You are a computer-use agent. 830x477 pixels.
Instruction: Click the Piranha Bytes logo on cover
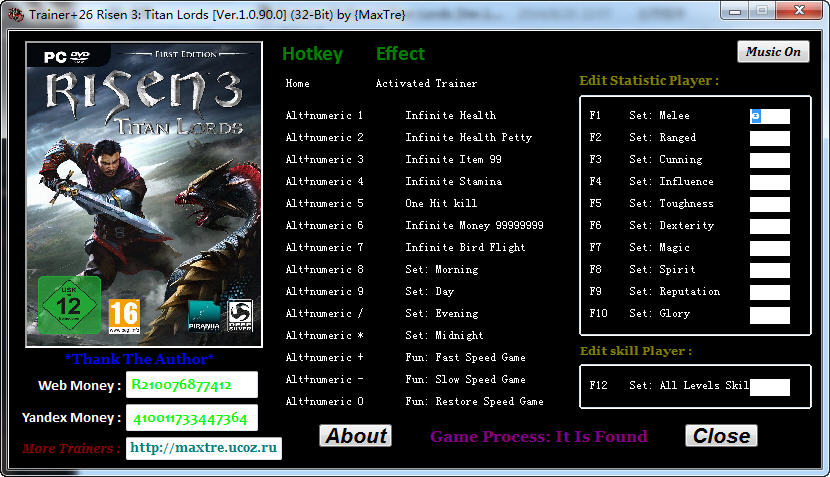tap(204, 316)
